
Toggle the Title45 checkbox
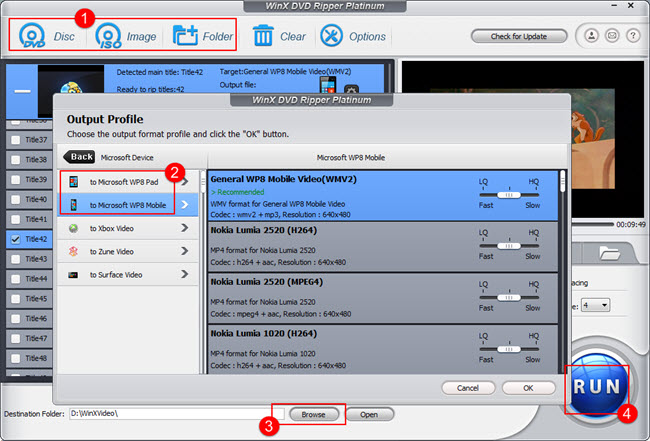point(16,299)
